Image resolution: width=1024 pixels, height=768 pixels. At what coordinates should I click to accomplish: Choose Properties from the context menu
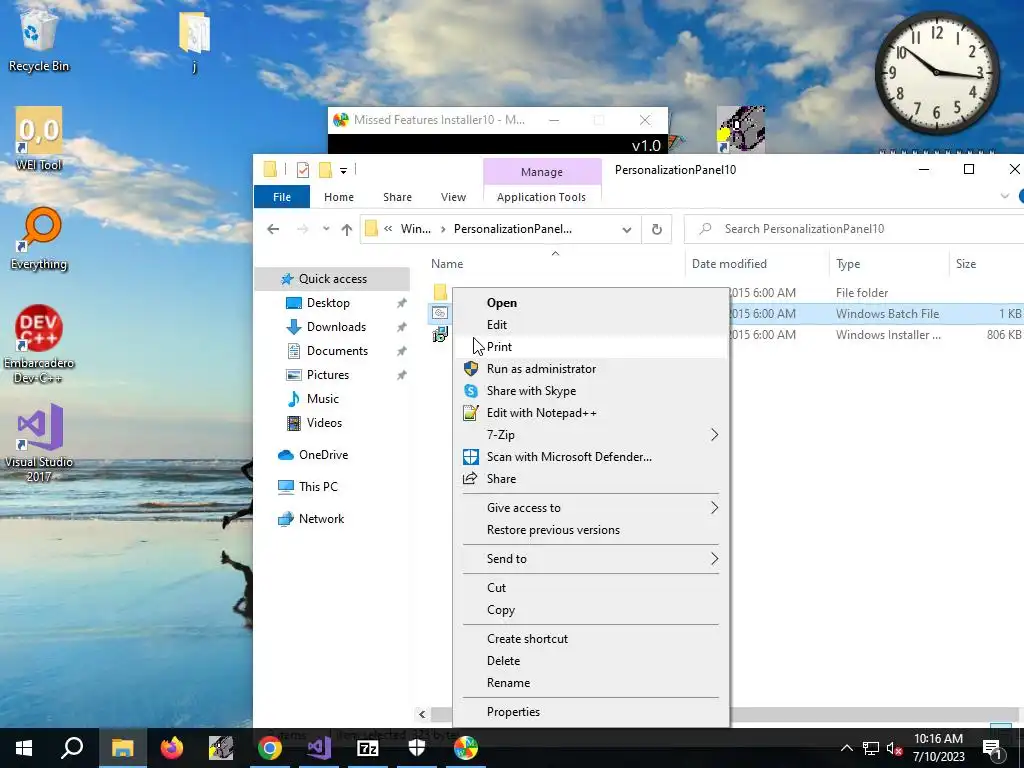pyautogui.click(x=591, y=712)
